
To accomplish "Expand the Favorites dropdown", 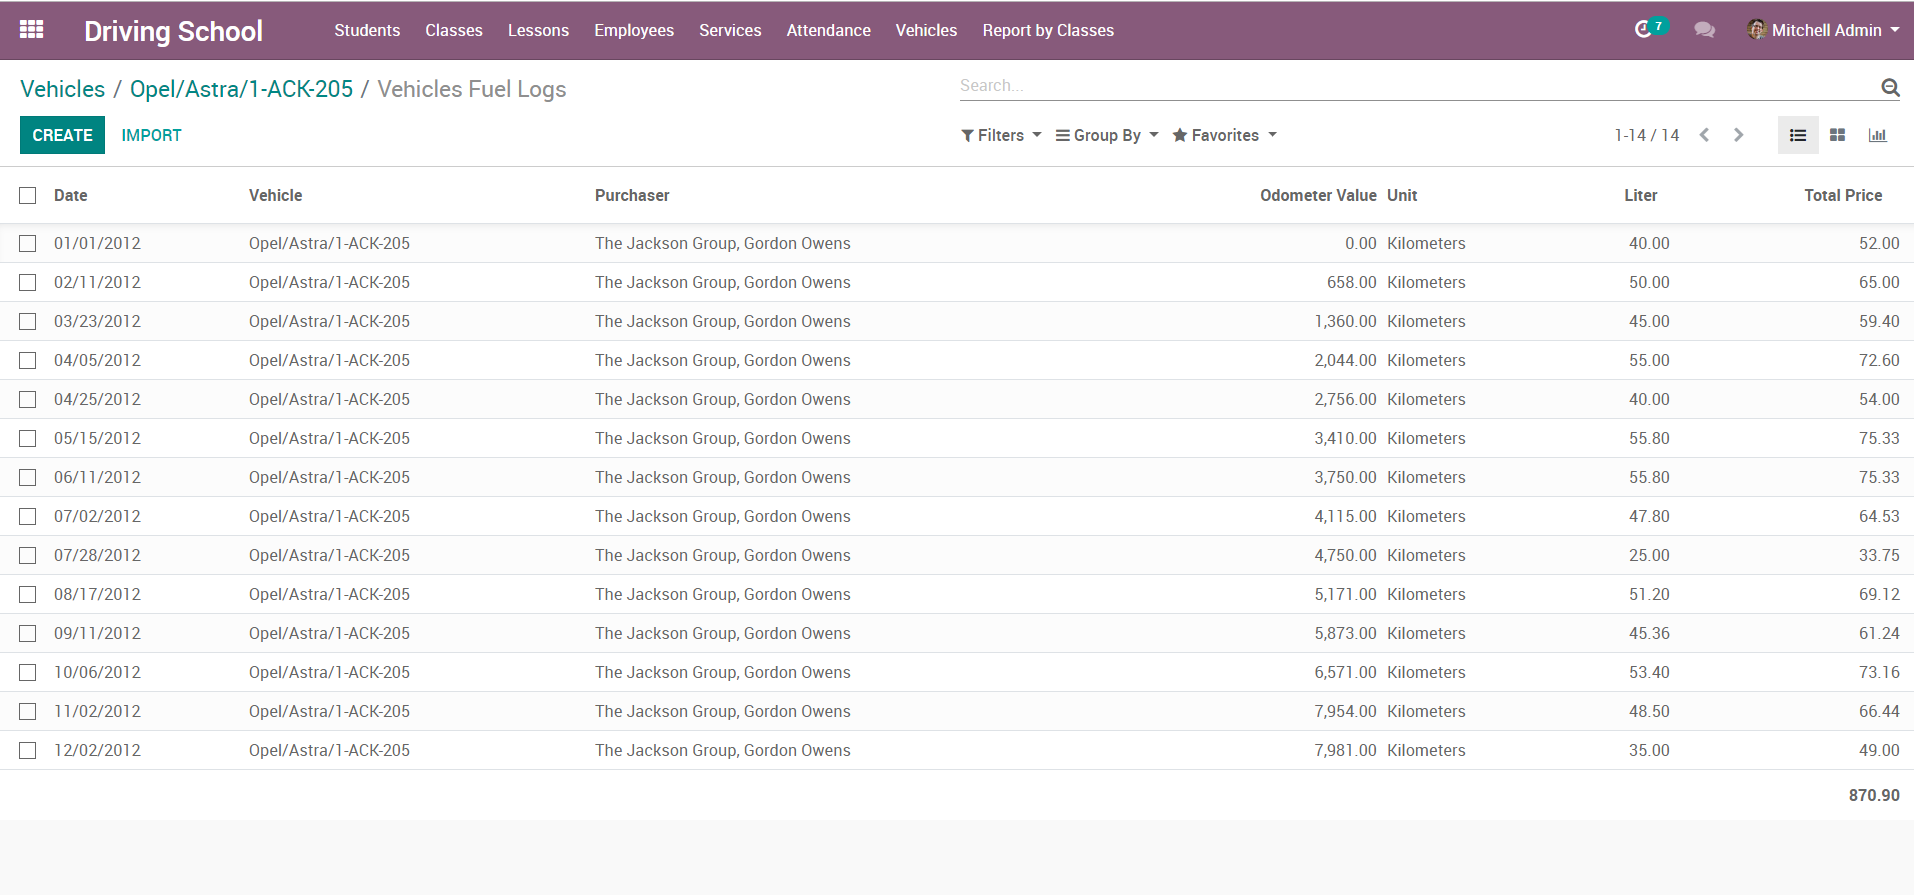I will coord(1224,135).
